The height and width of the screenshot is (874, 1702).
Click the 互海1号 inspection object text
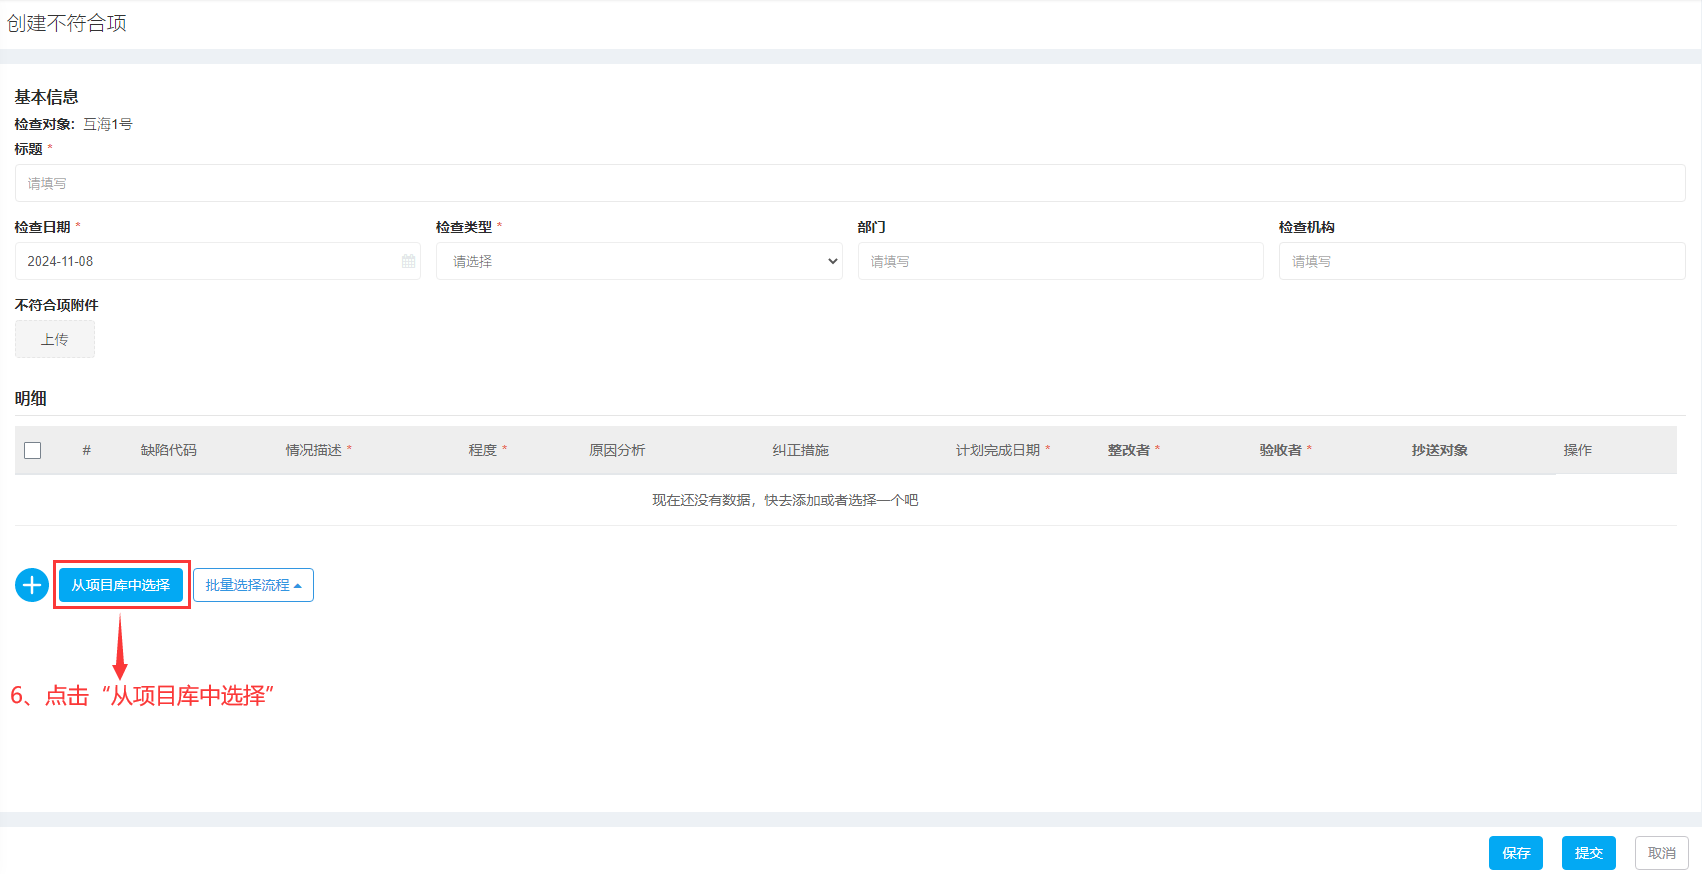pyautogui.click(x=108, y=124)
